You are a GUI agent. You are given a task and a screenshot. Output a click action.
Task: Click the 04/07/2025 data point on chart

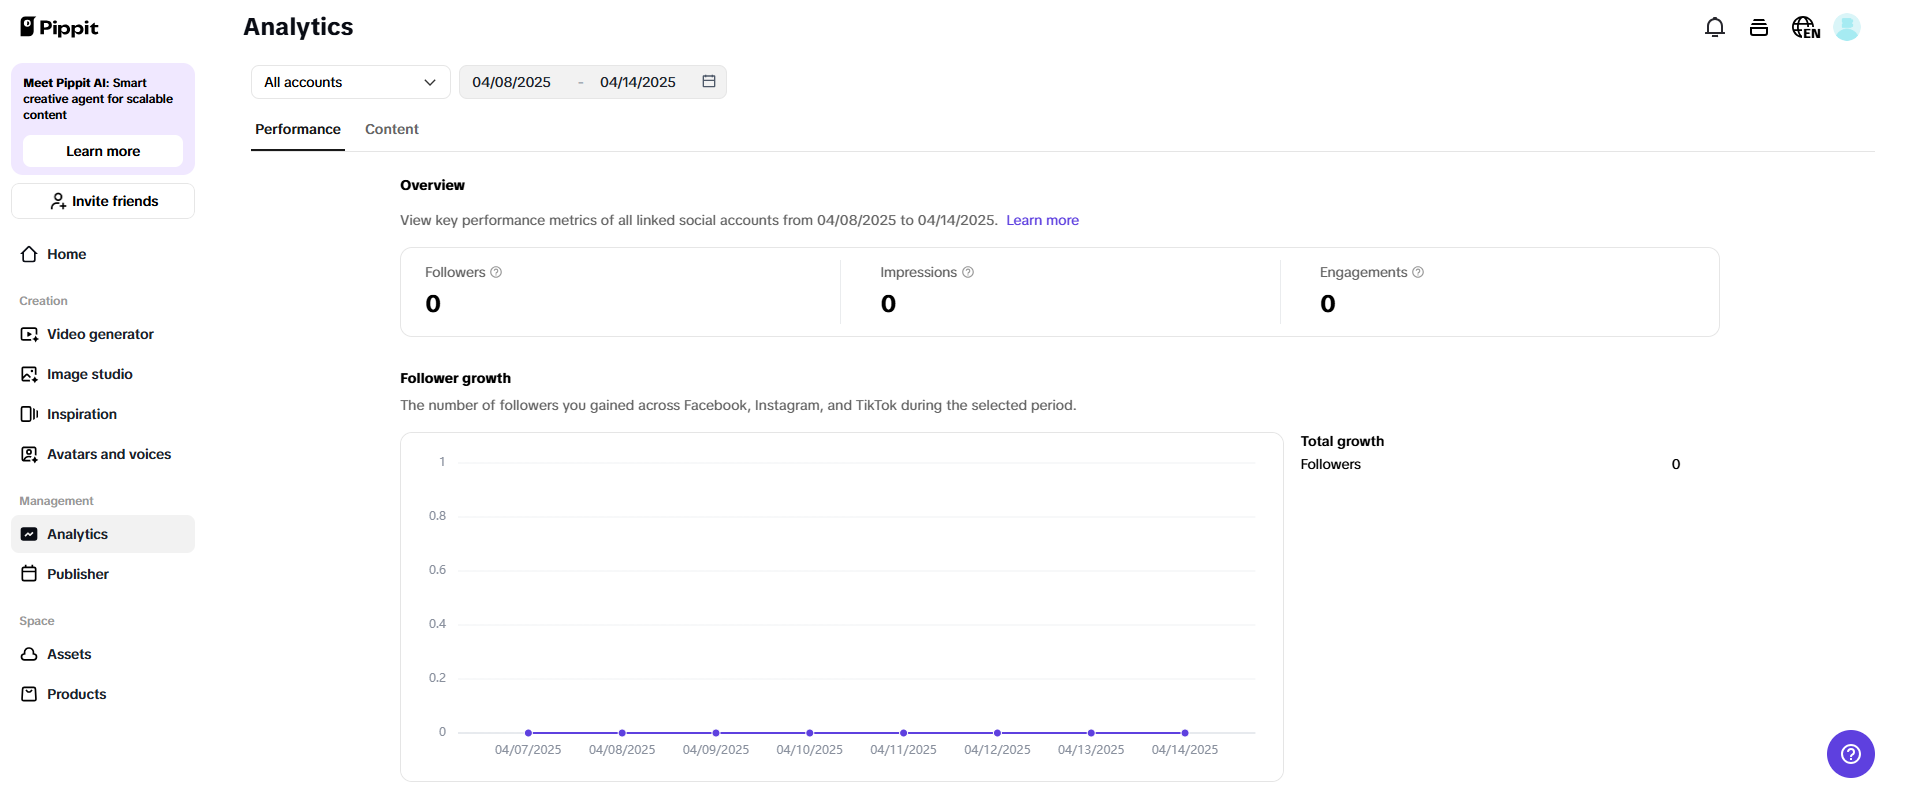pyautogui.click(x=528, y=733)
